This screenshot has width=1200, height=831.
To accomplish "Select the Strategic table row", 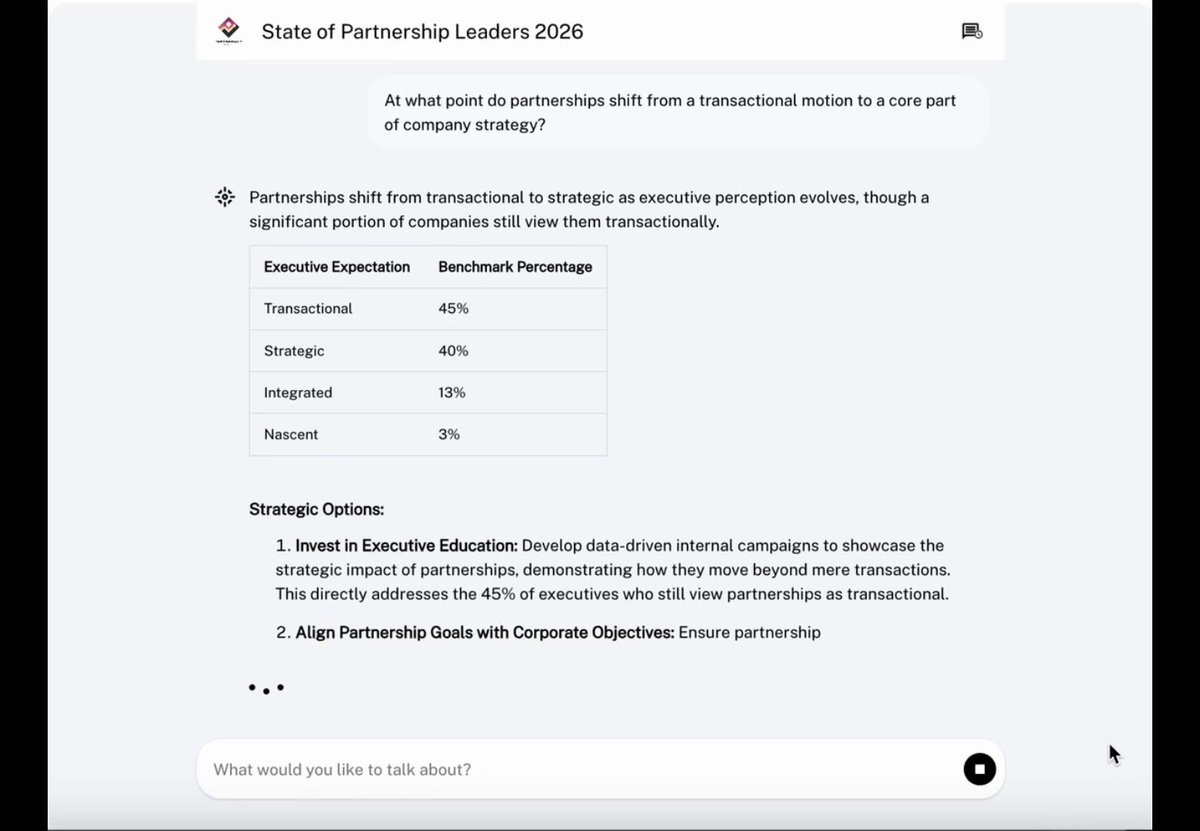I will tap(428, 351).
